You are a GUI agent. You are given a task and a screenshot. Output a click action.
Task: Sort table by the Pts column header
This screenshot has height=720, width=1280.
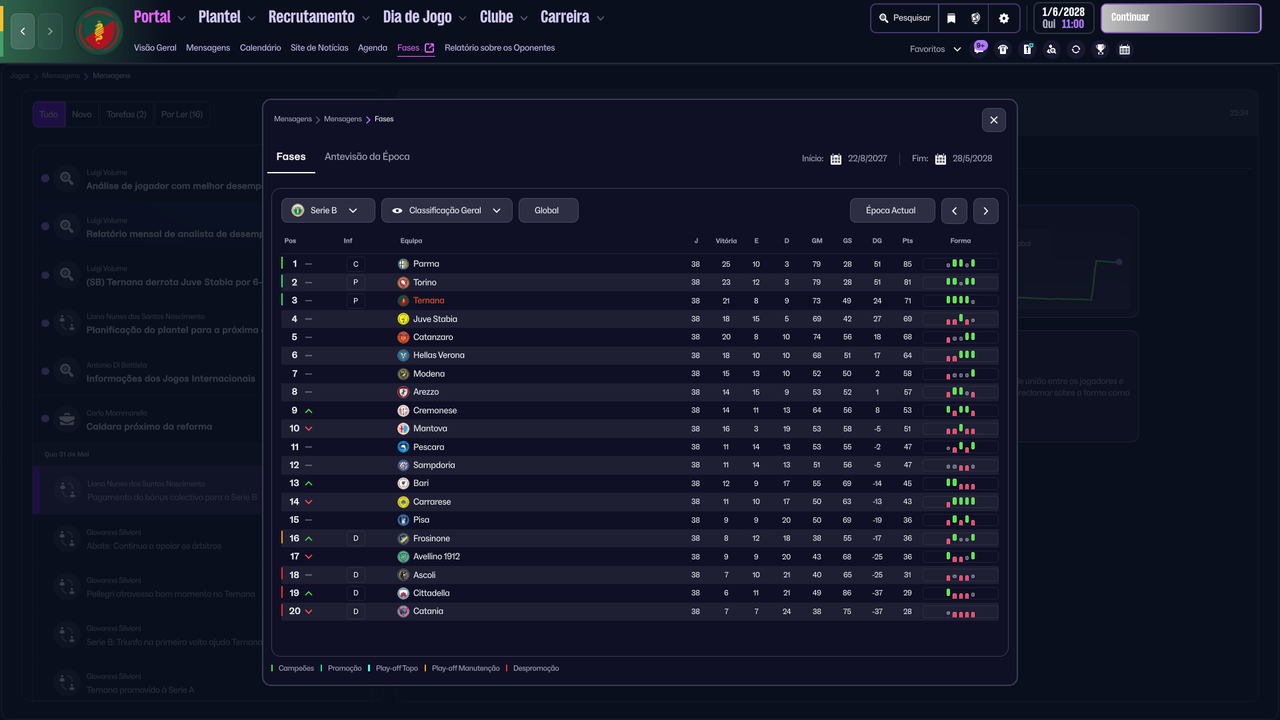pyautogui.click(x=907, y=241)
